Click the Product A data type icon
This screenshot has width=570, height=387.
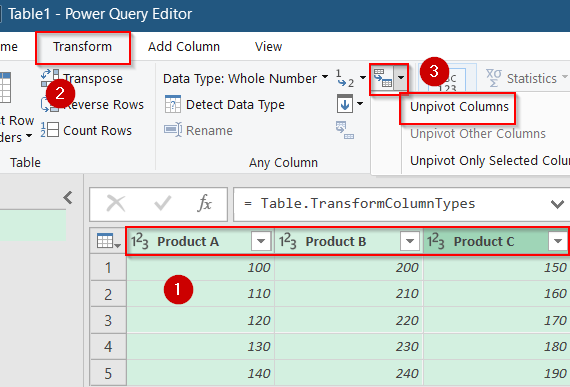tap(140, 241)
